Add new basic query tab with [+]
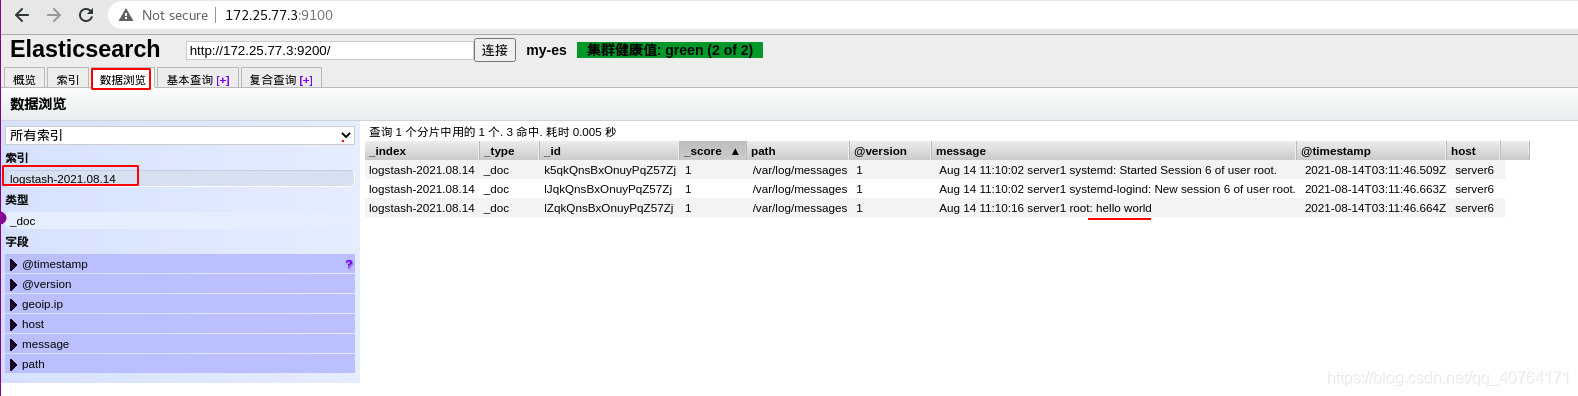 pos(223,80)
